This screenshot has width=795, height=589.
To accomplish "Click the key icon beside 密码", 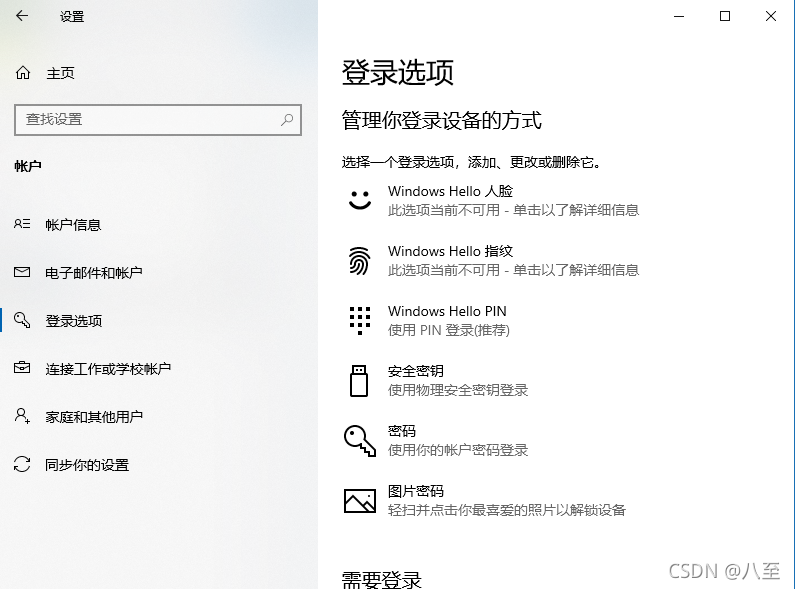I will point(360,440).
